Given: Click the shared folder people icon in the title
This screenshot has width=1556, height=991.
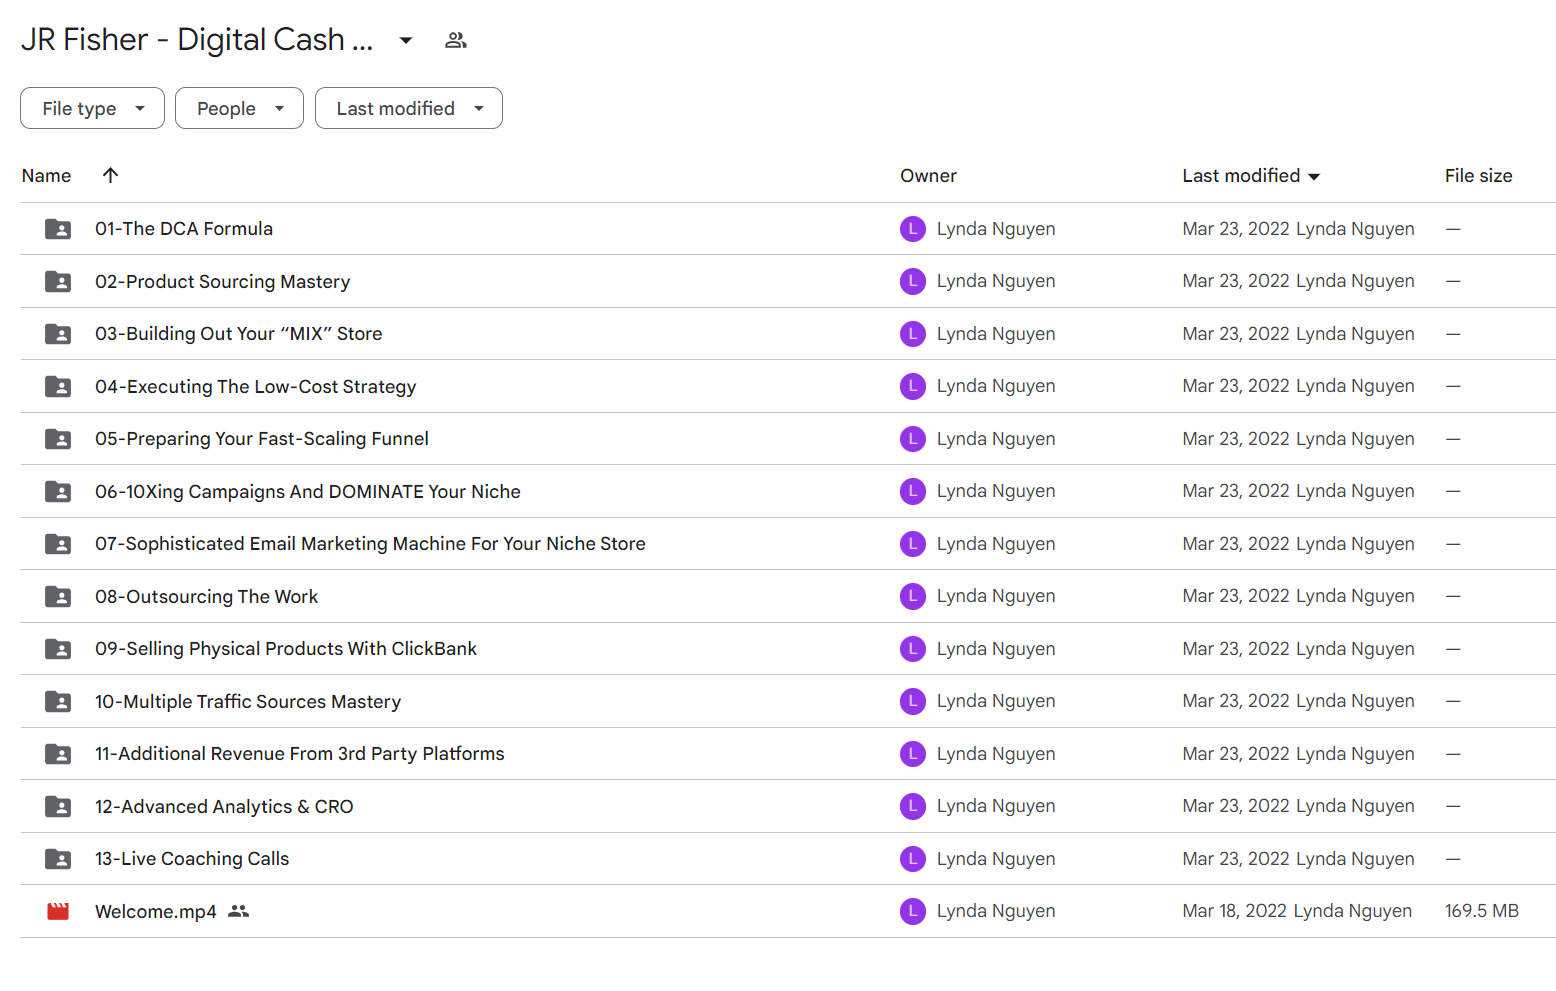Looking at the screenshot, I should click(456, 40).
